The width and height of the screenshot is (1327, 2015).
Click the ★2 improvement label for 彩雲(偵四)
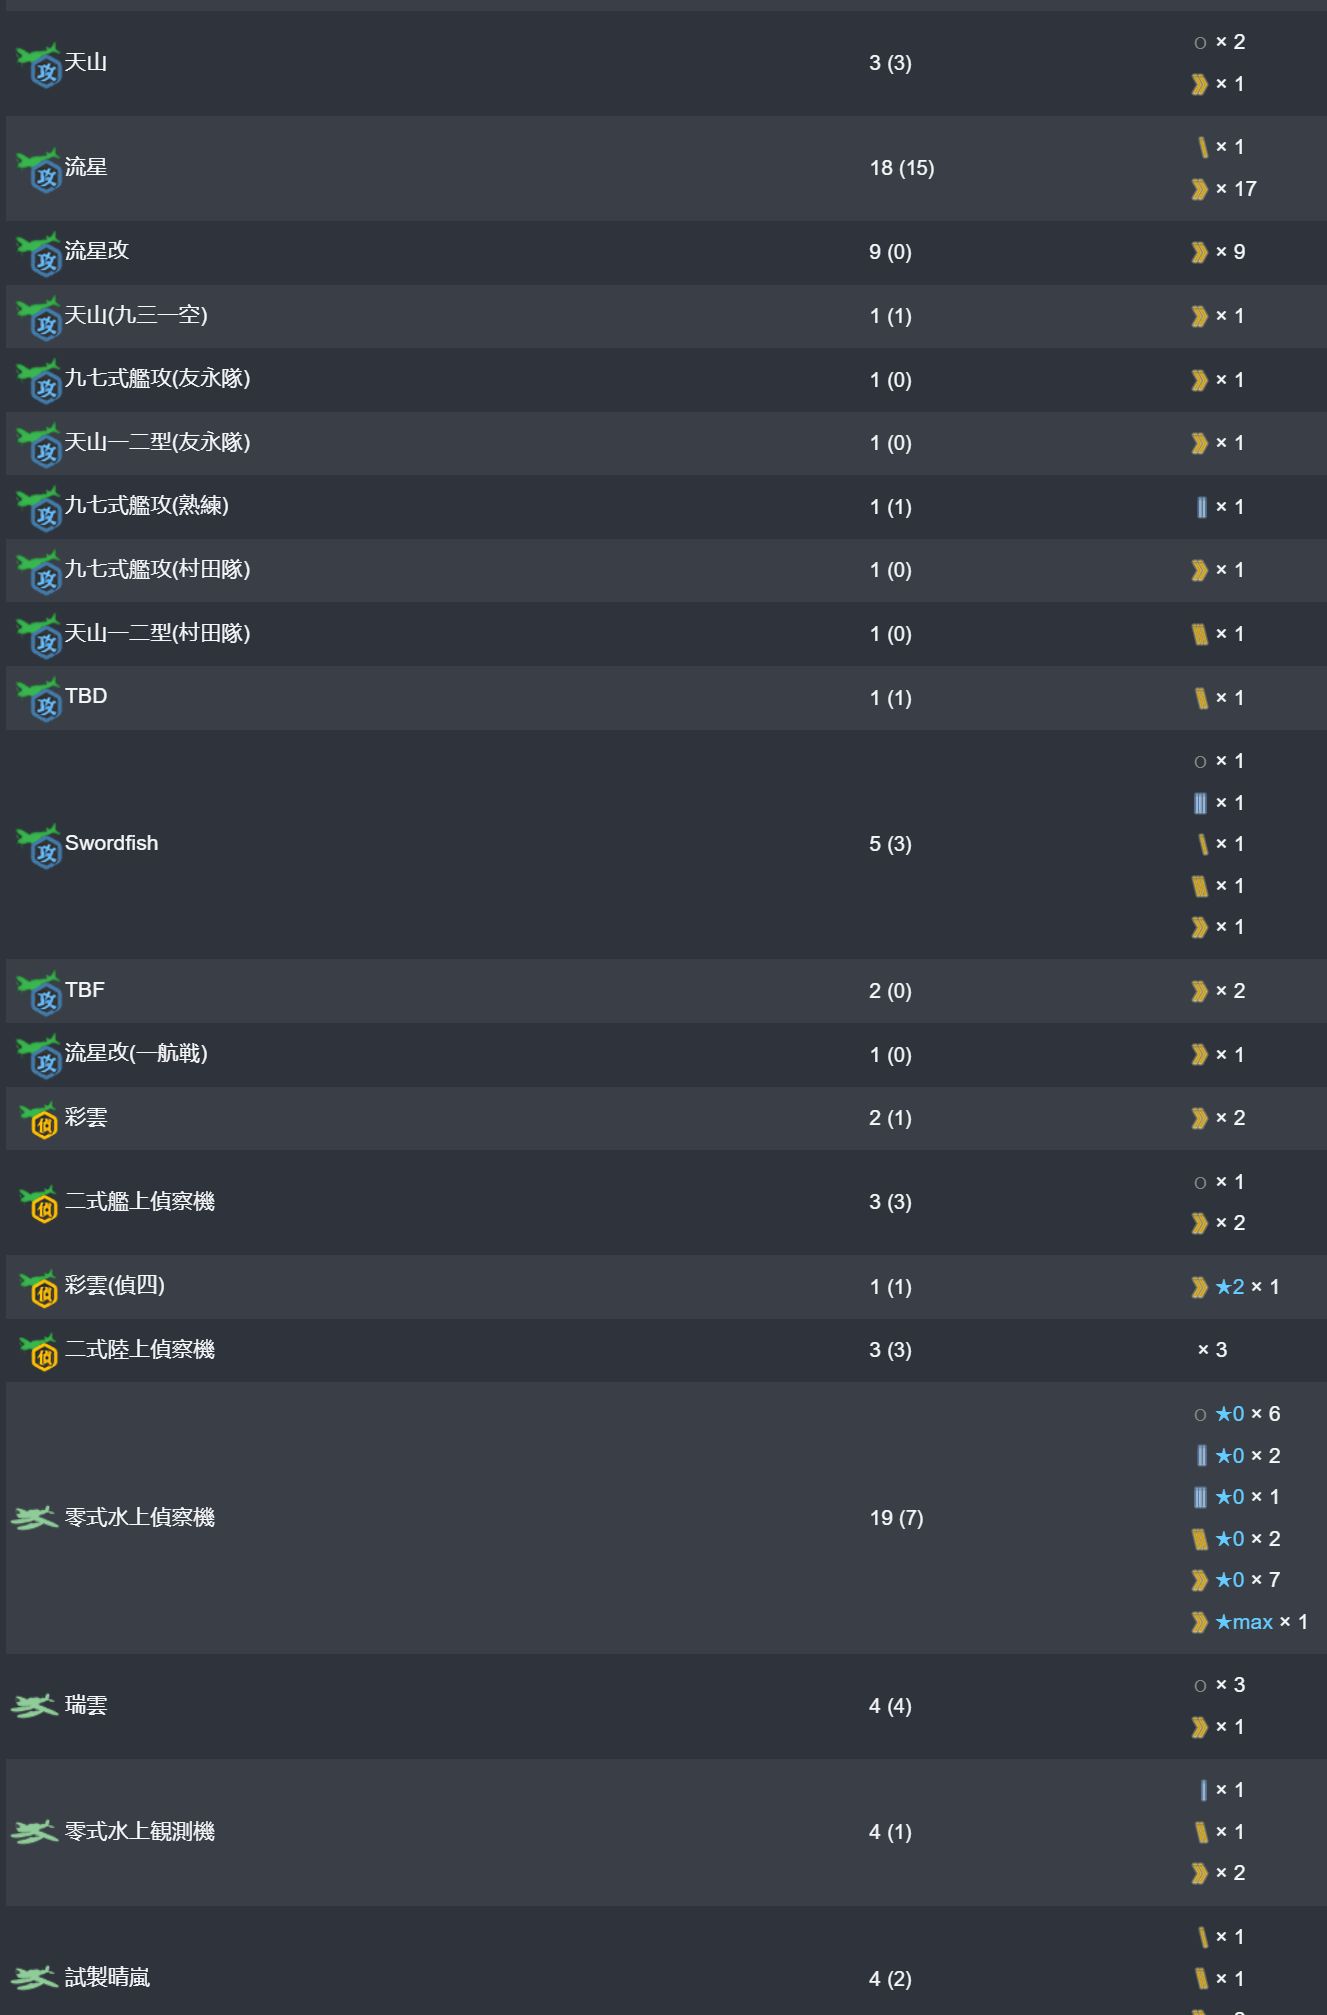pos(1230,1287)
